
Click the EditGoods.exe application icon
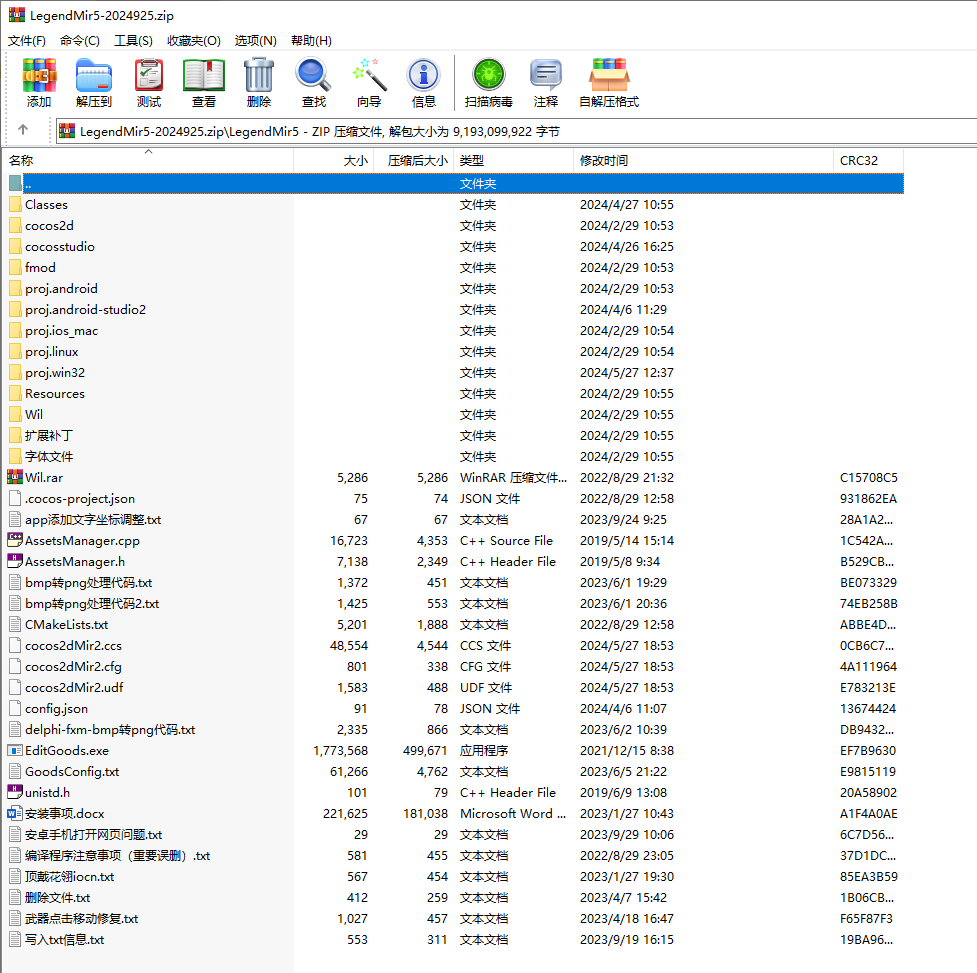(15, 750)
